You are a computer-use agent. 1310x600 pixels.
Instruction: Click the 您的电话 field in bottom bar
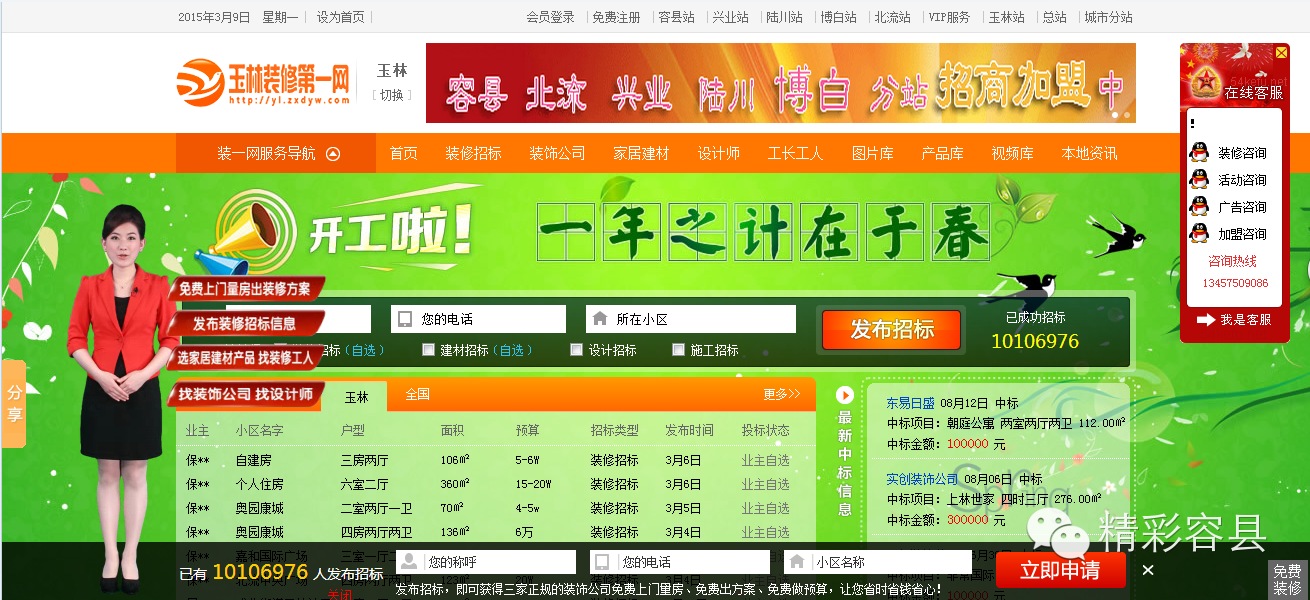[680, 562]
